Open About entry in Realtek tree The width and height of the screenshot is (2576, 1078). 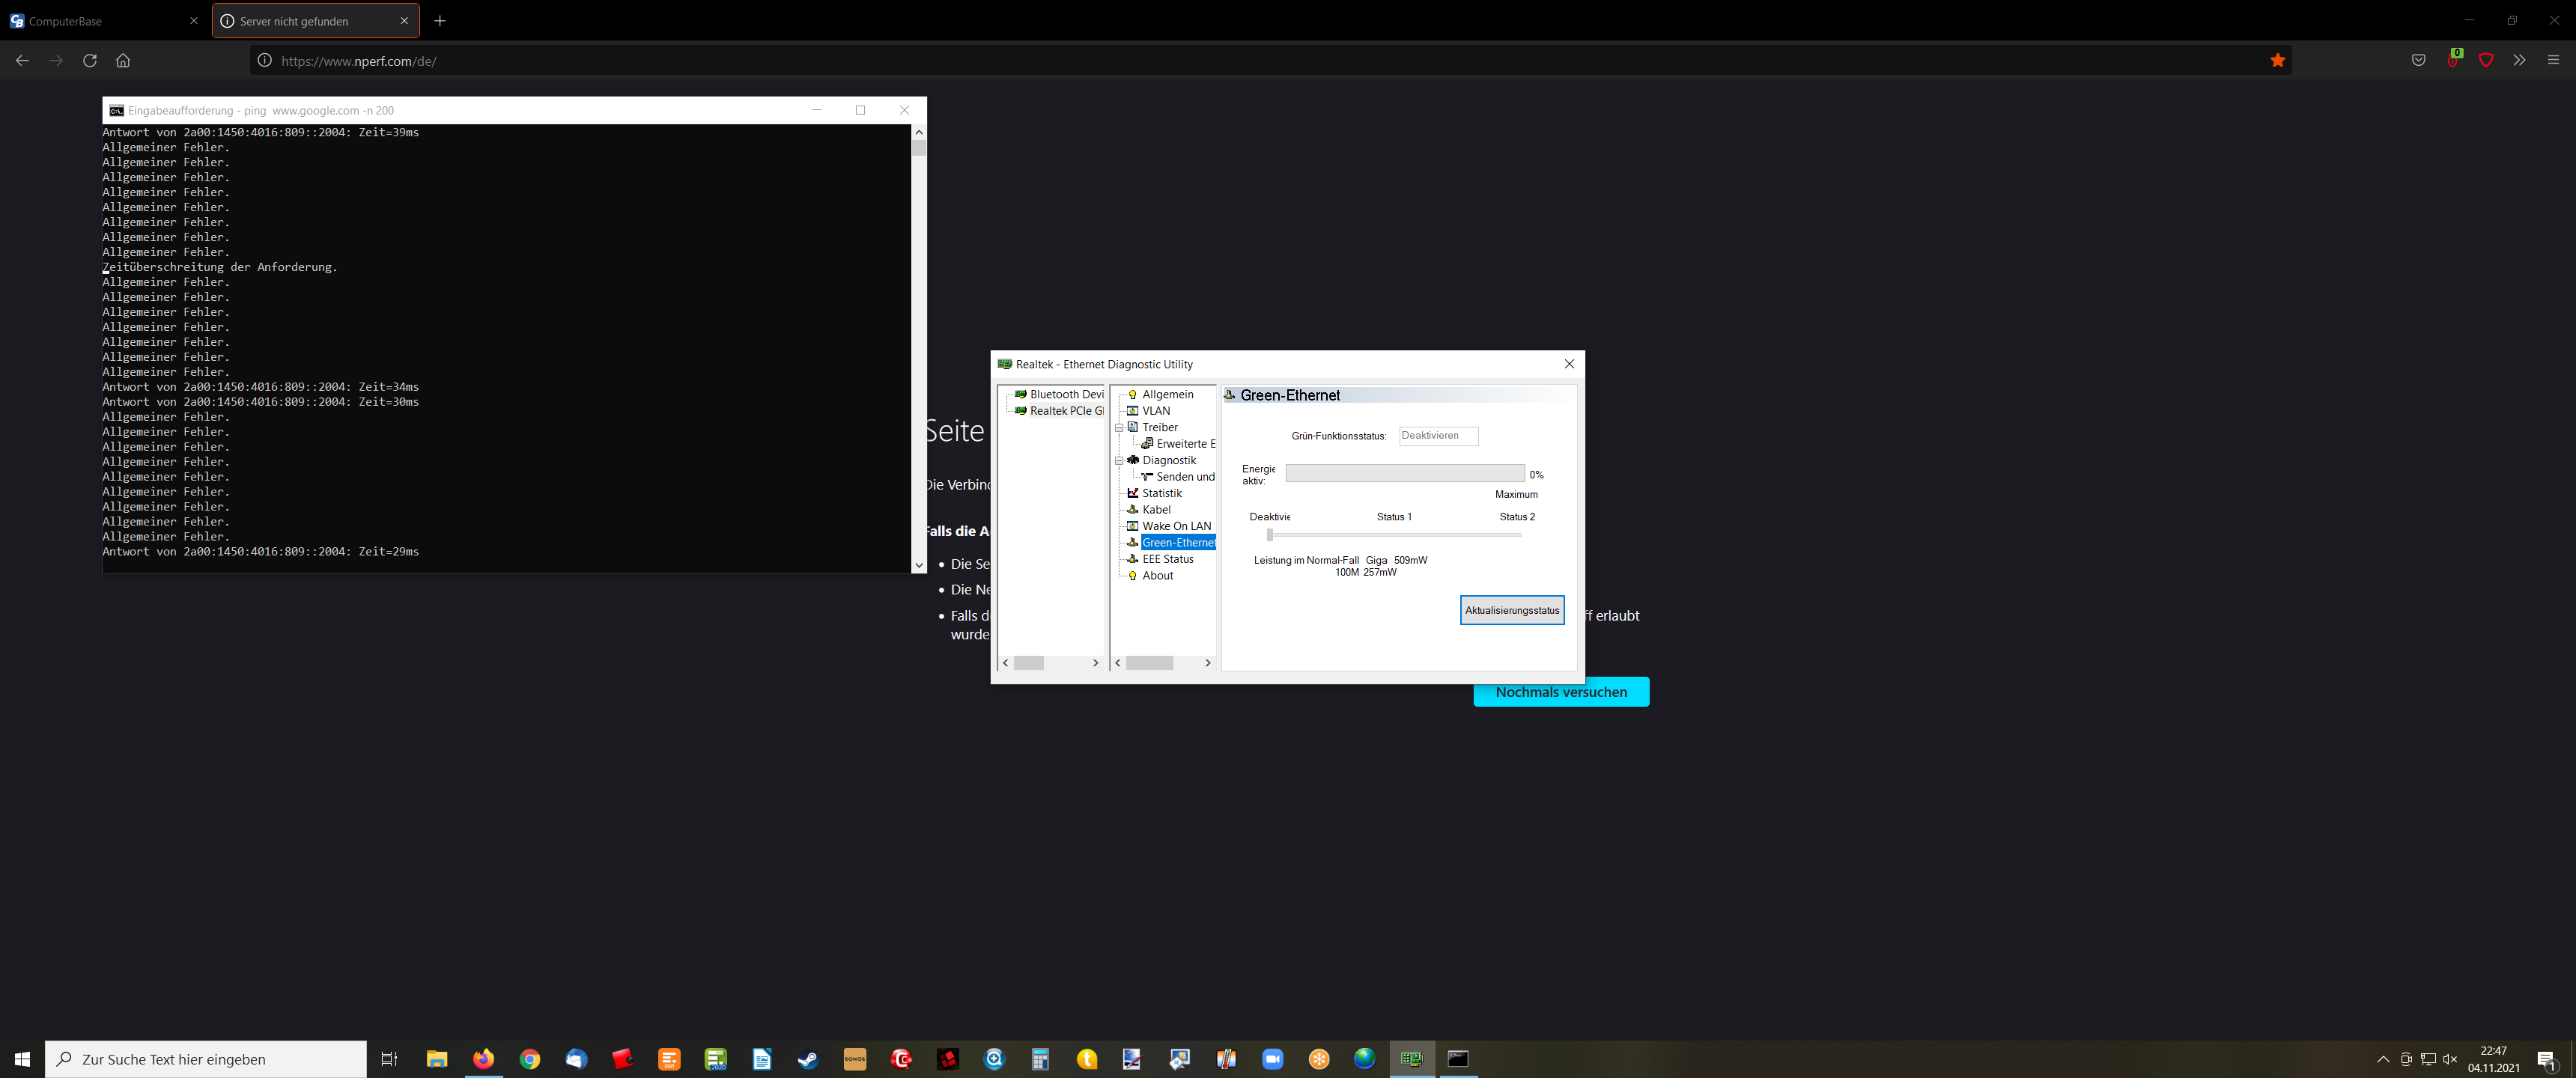[1157, 576]
